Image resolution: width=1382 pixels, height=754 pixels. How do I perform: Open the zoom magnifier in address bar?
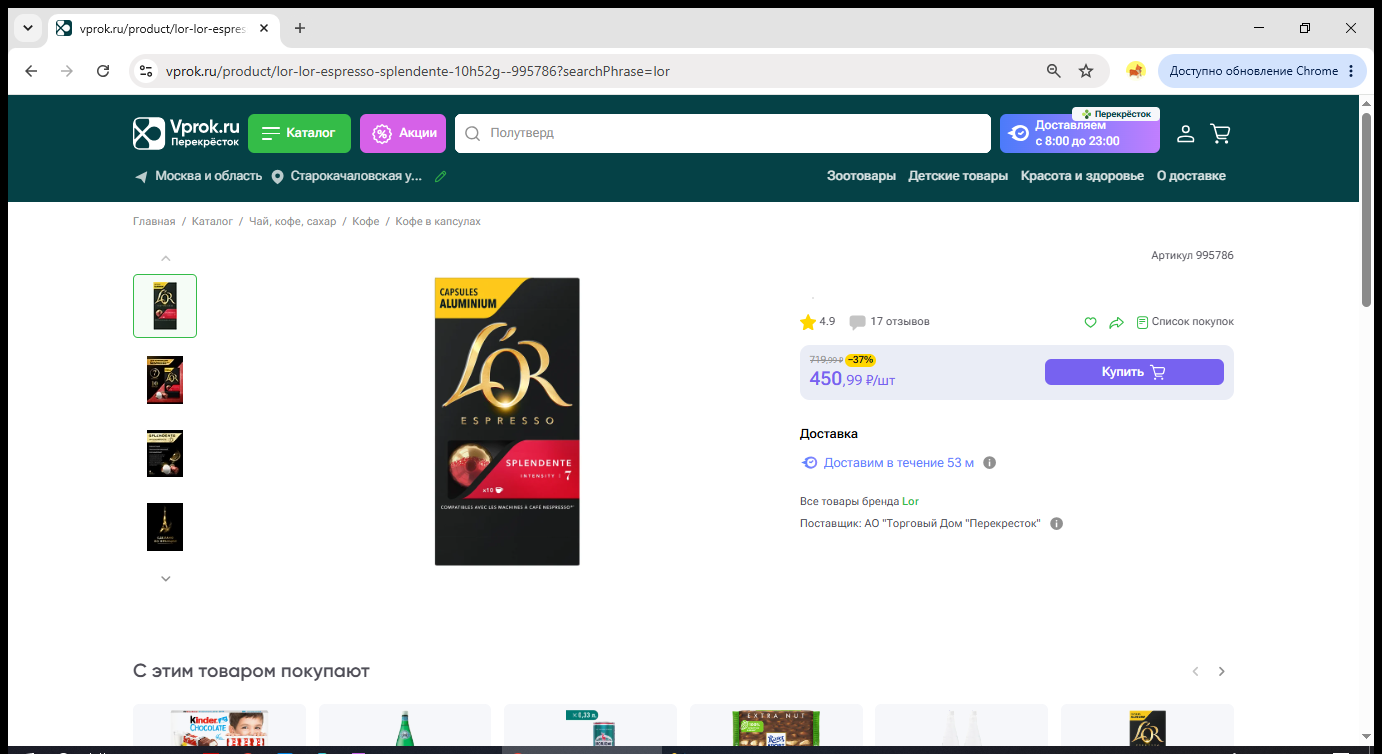(1053, 71)
